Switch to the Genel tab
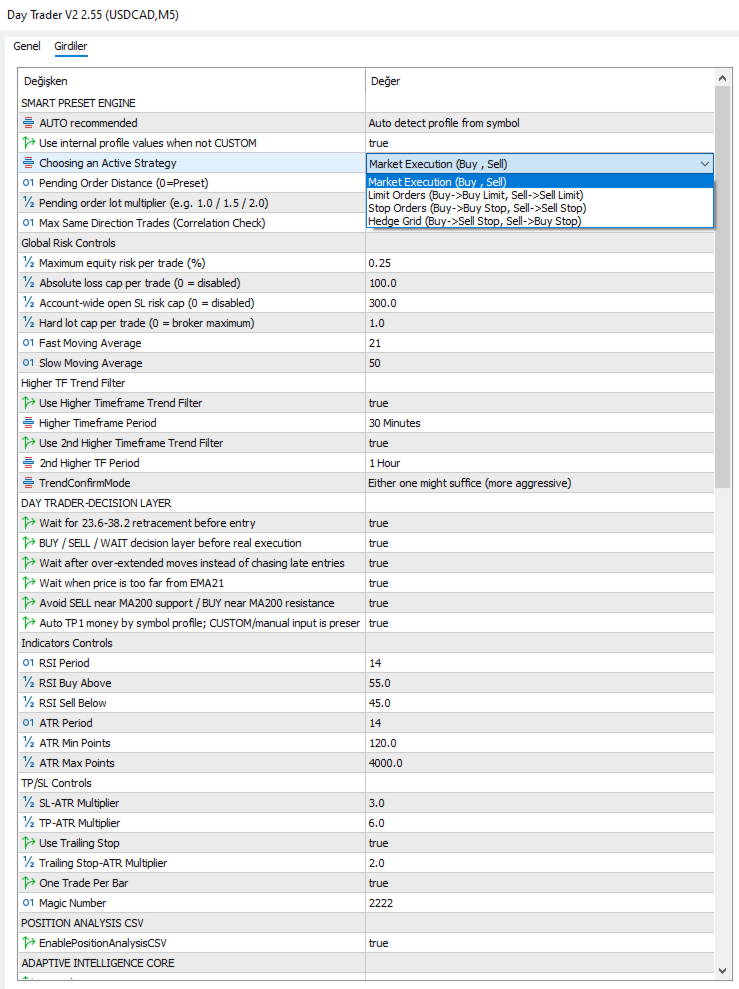Image resolution: width=739 pixels, height=989 pixels. (x=27, y=46)
